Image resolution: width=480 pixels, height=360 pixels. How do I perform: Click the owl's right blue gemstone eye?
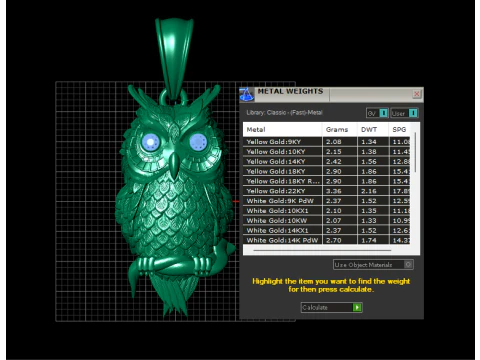198,142
